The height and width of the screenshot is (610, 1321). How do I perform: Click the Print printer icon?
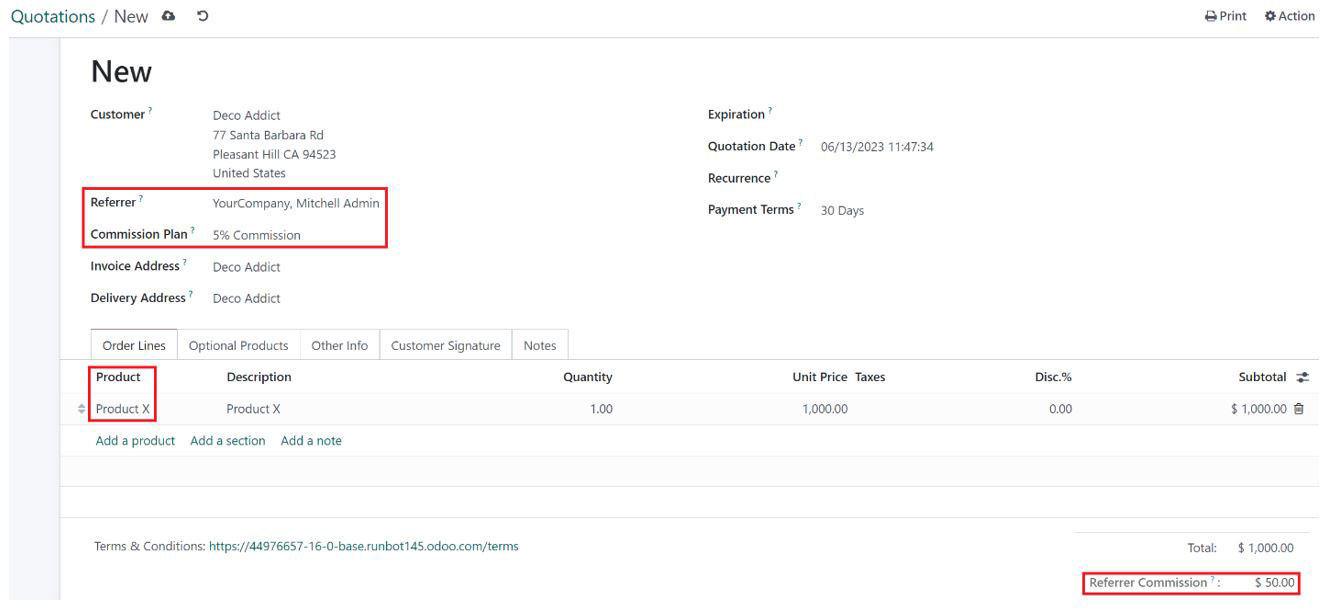pyautogui.click(x=1211, y=16)
